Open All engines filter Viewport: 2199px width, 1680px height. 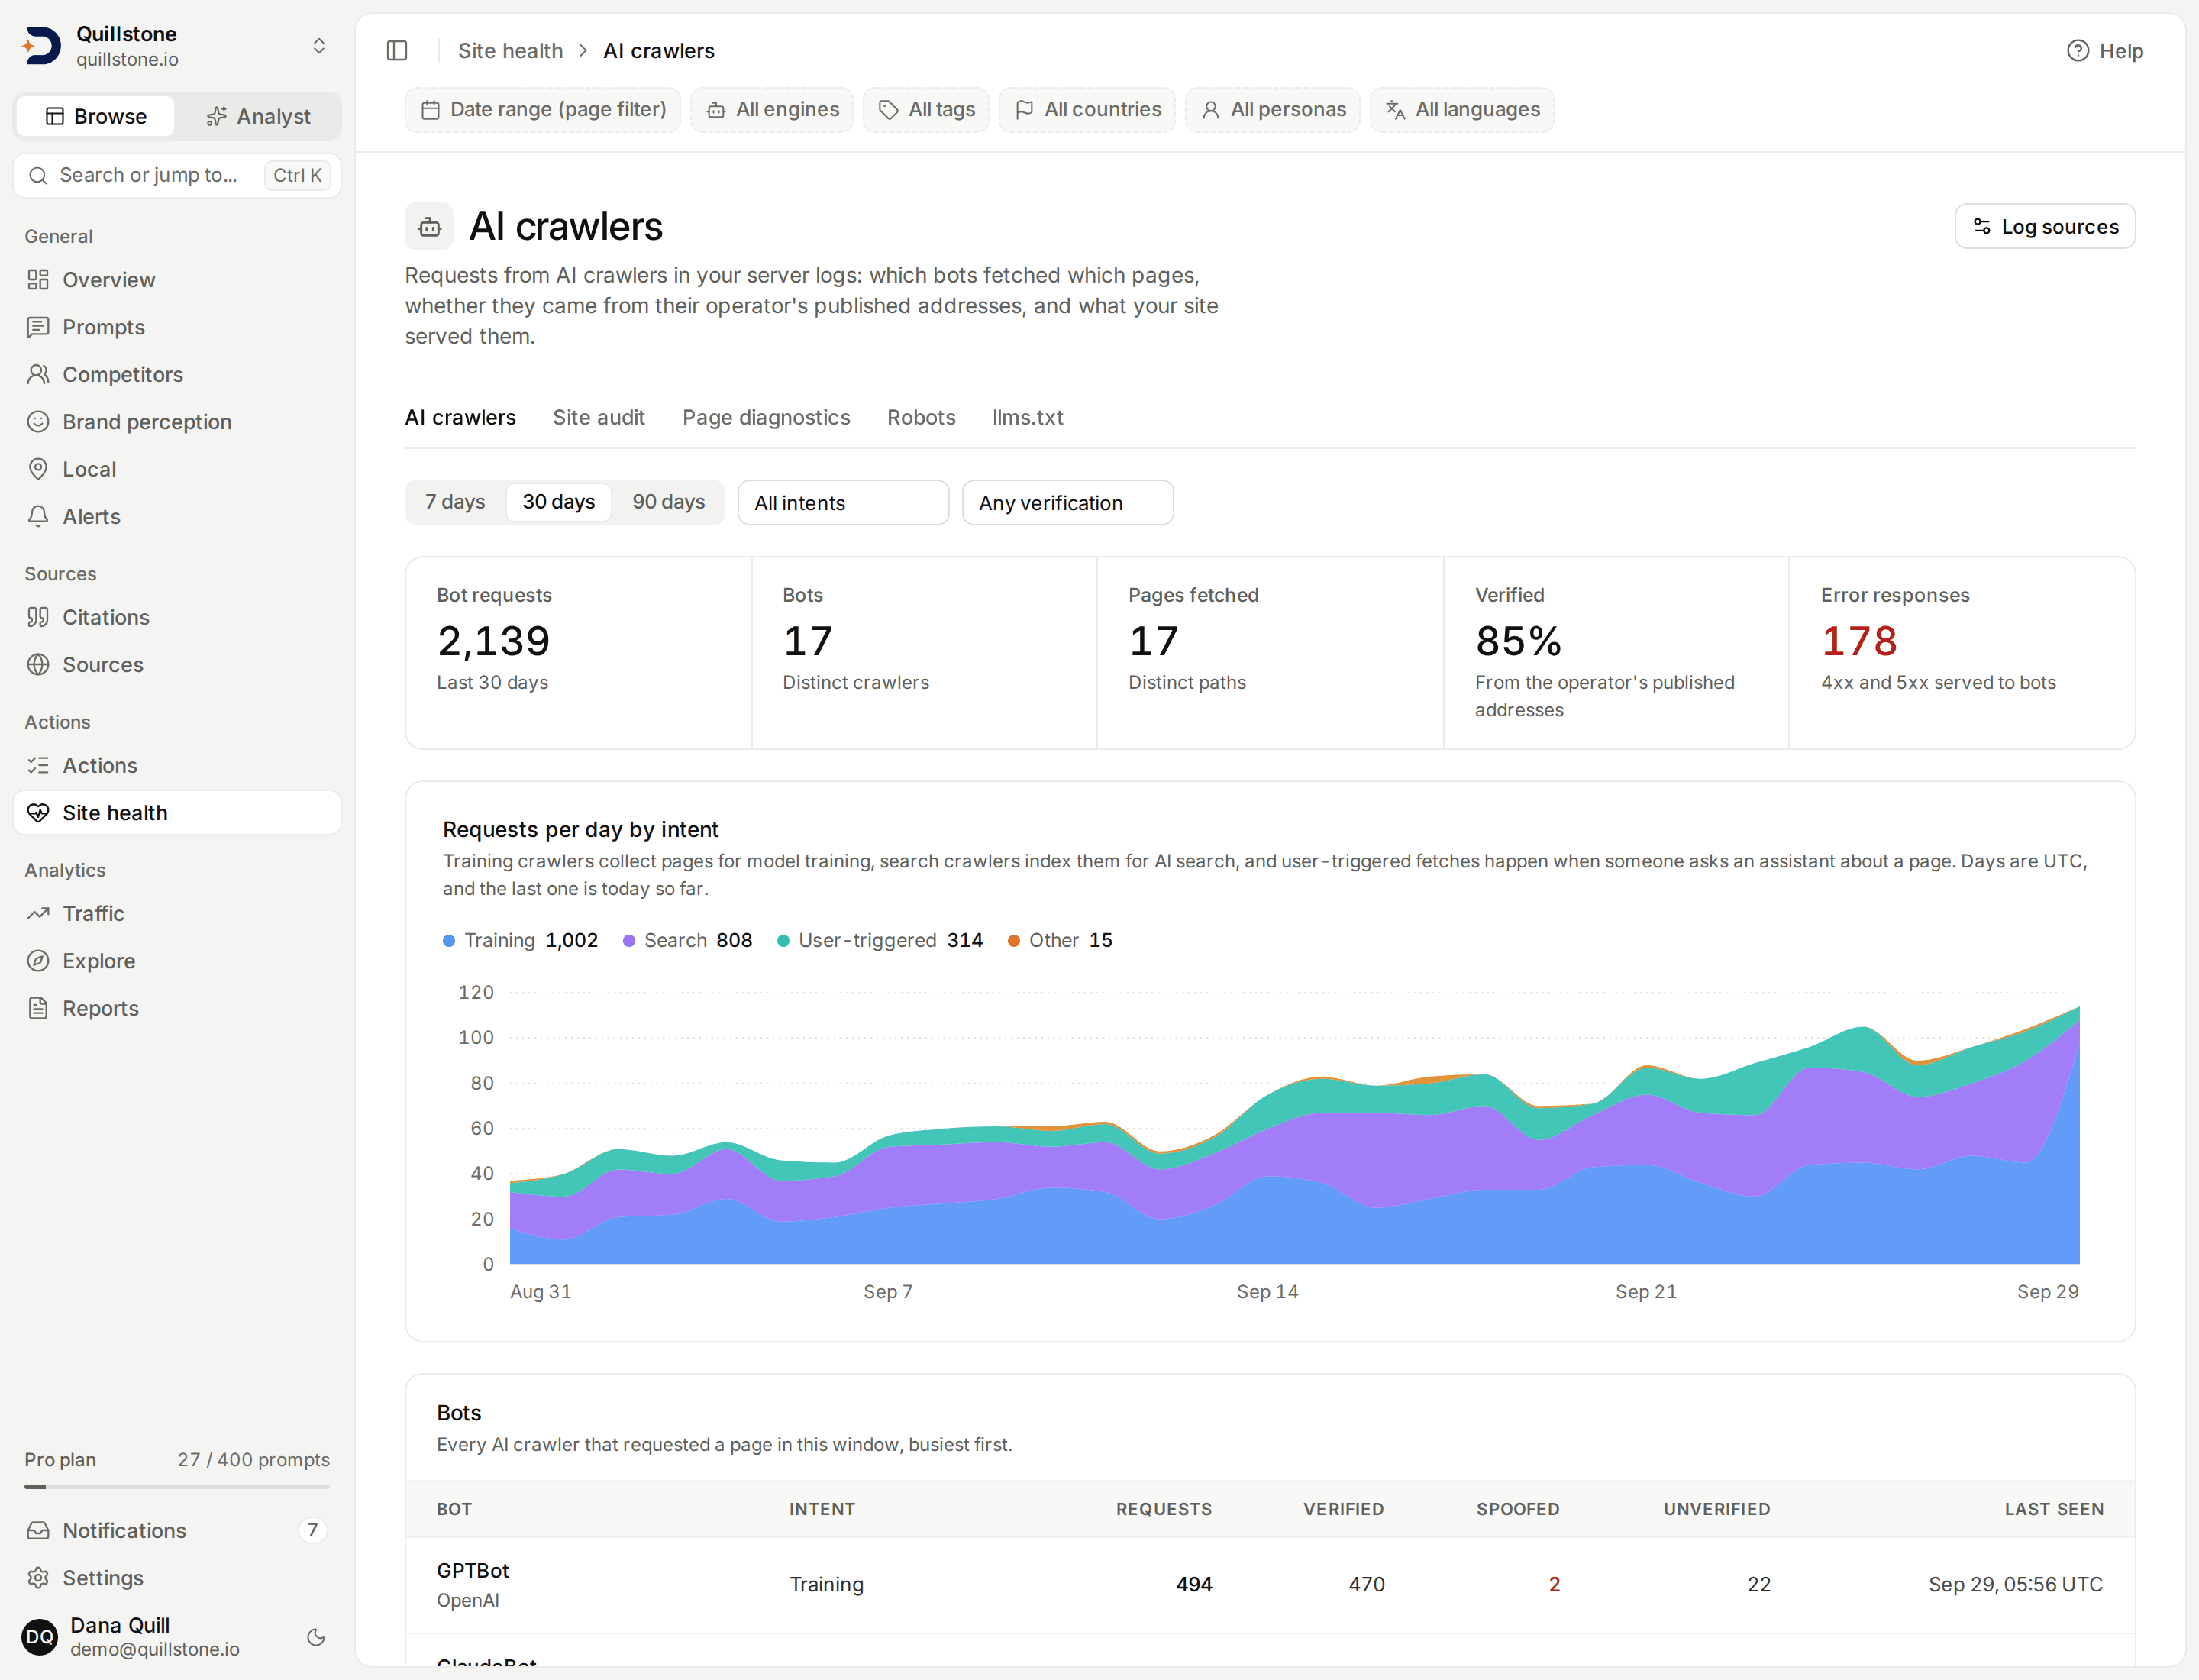click(772, 110)
